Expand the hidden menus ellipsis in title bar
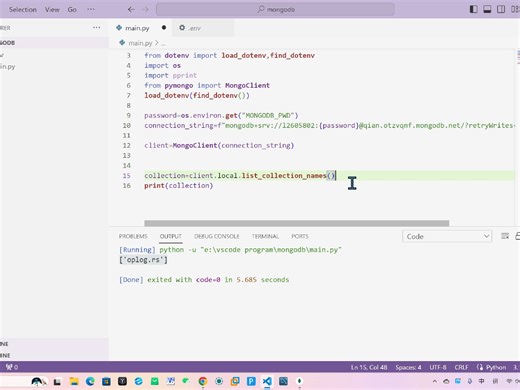520x390 pixels. pos(91,9)
